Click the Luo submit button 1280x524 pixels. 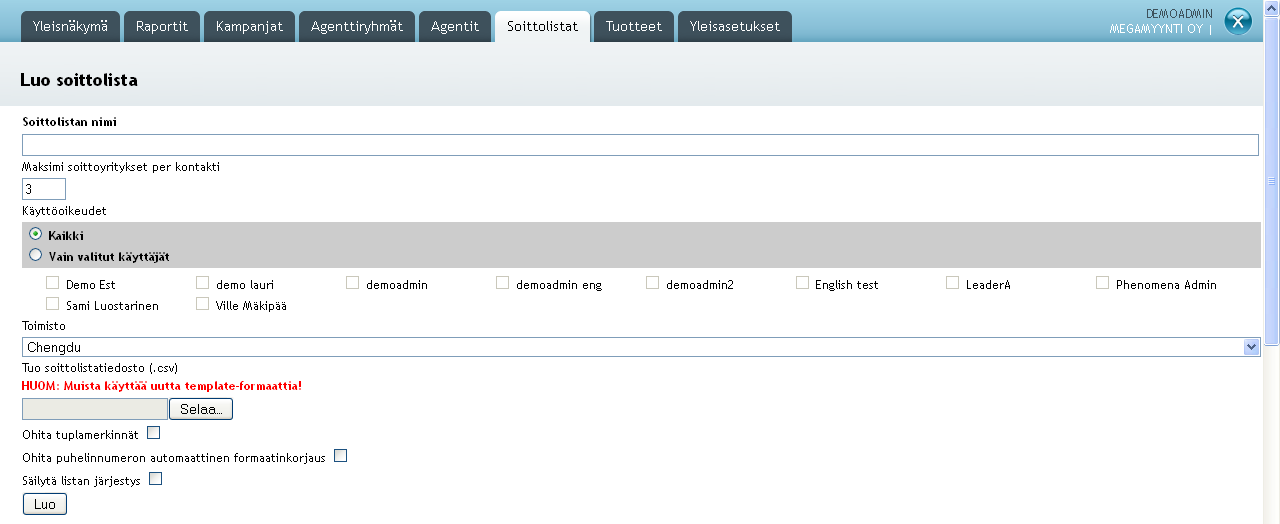click(x=45, y=504)
